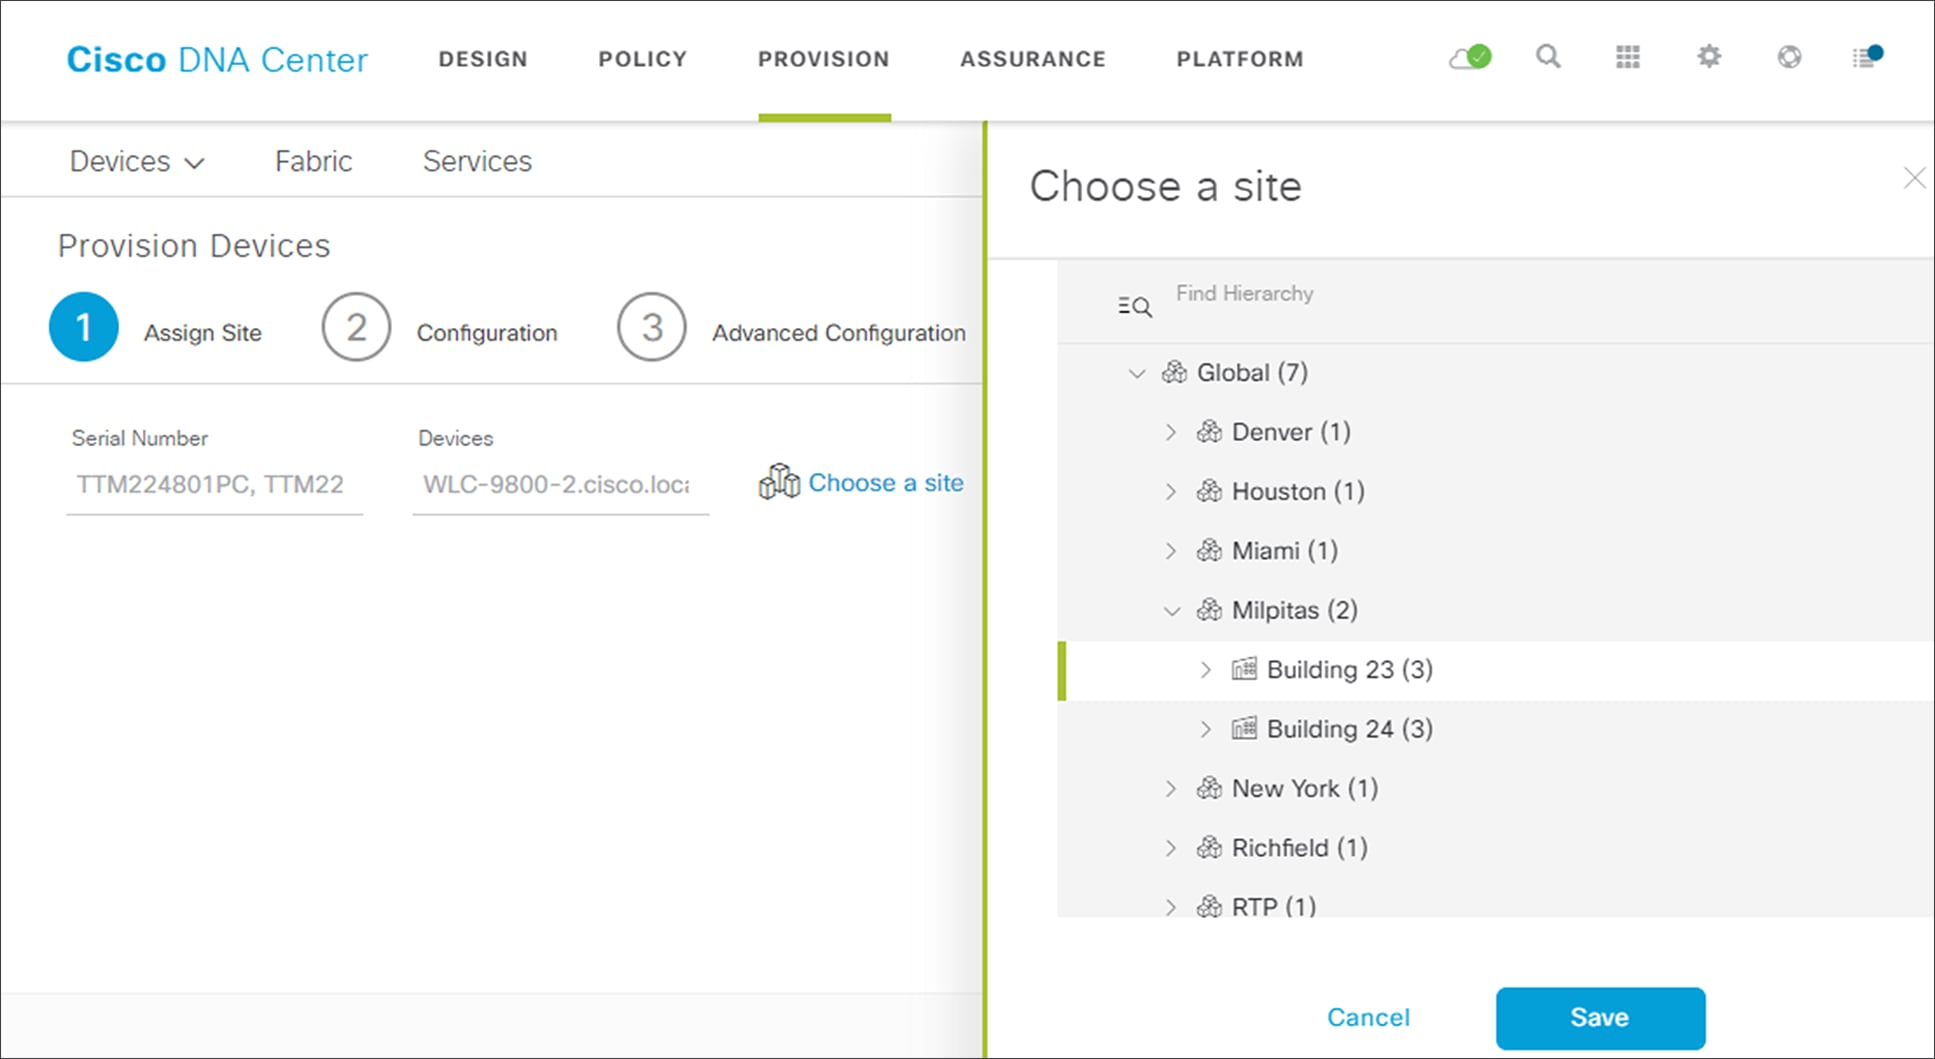Open the POLICY menu
Viewport: 1935px width, 1059px height.
[643, 59]
